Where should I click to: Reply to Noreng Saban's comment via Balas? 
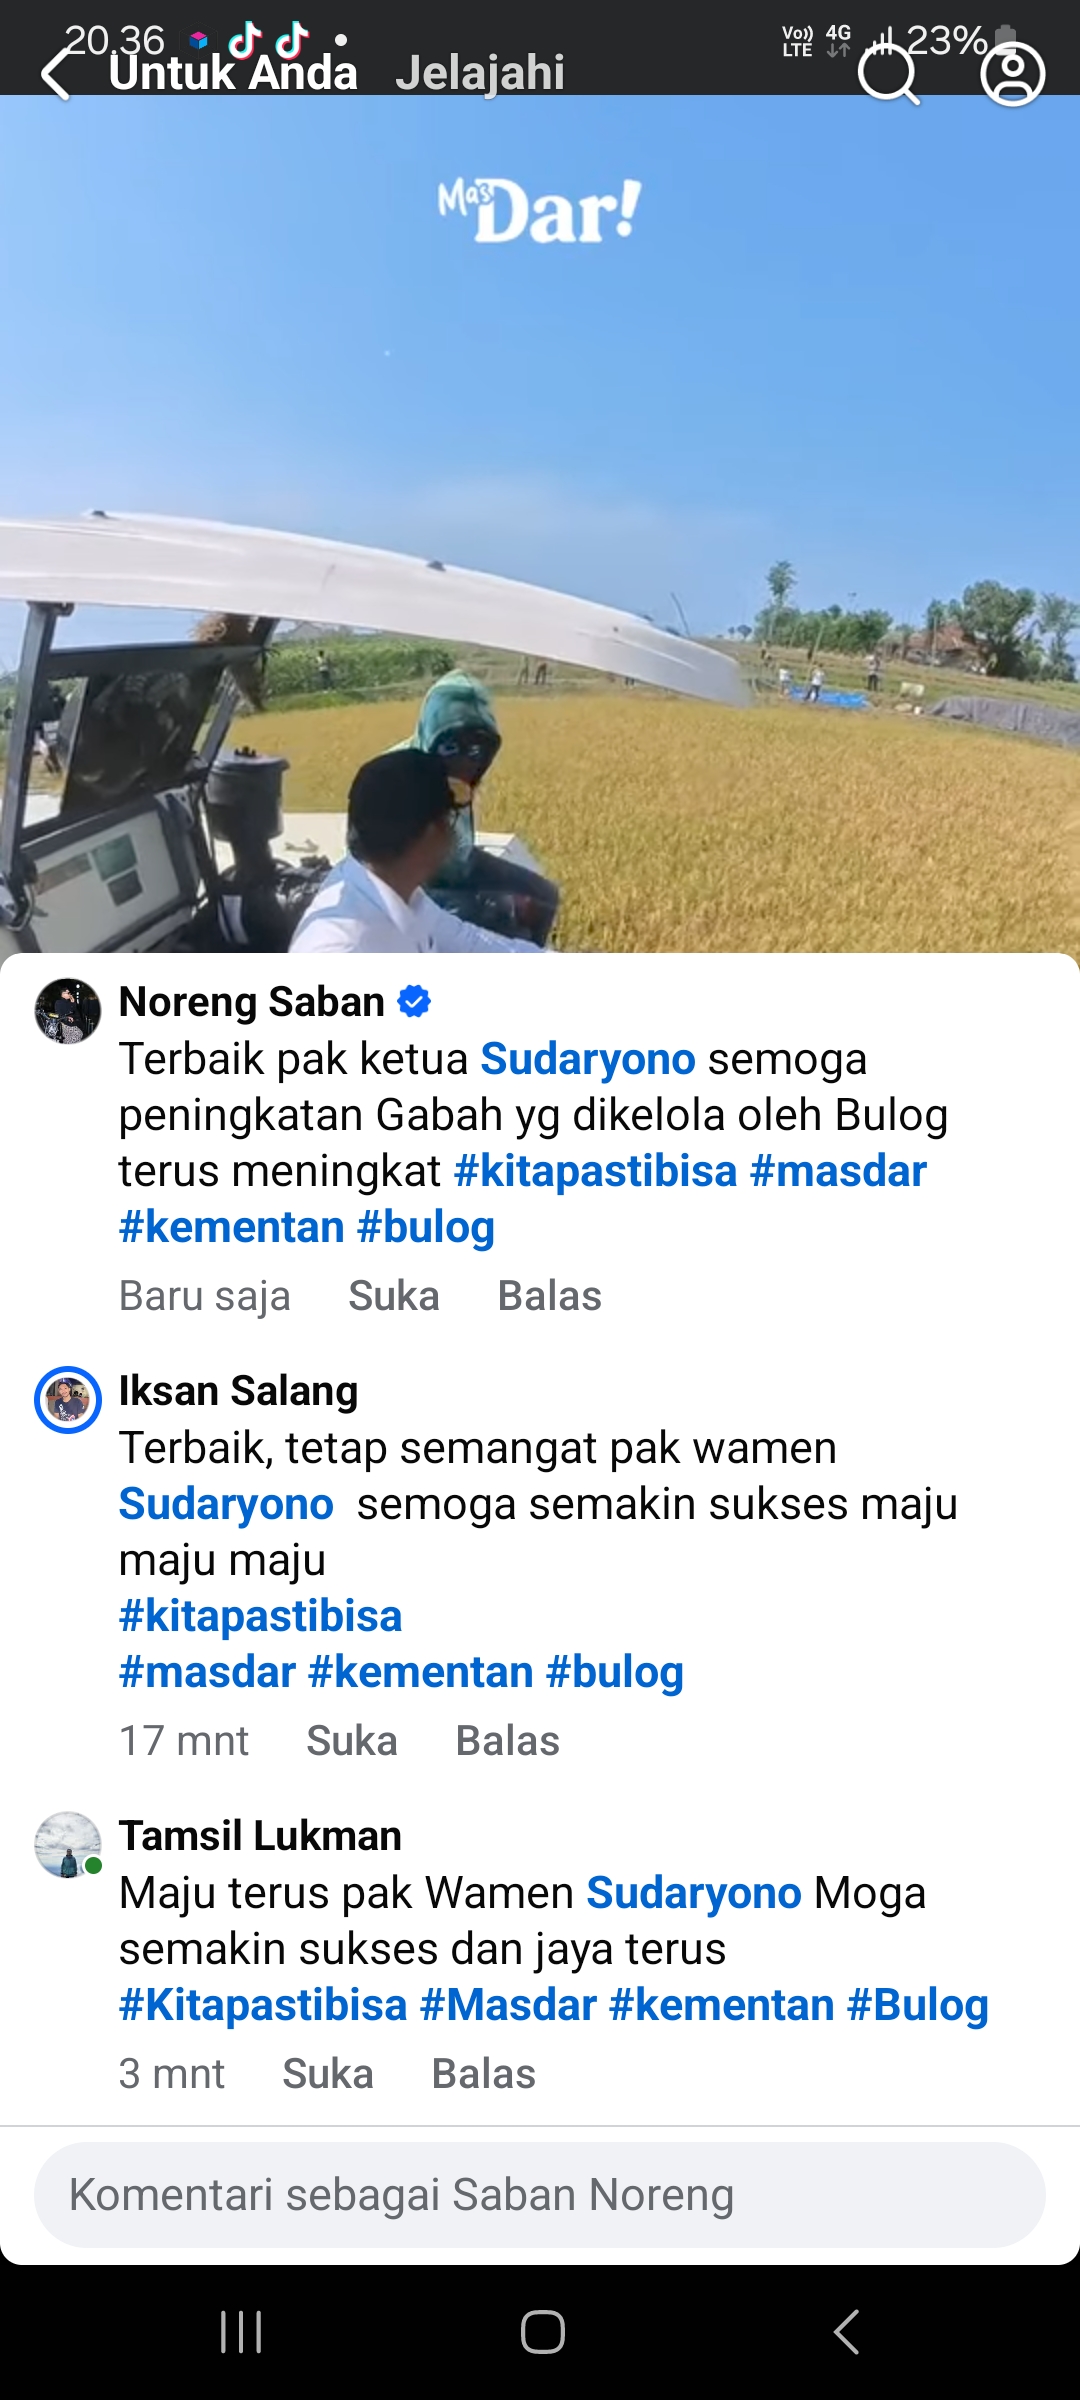pos(550,1296)
